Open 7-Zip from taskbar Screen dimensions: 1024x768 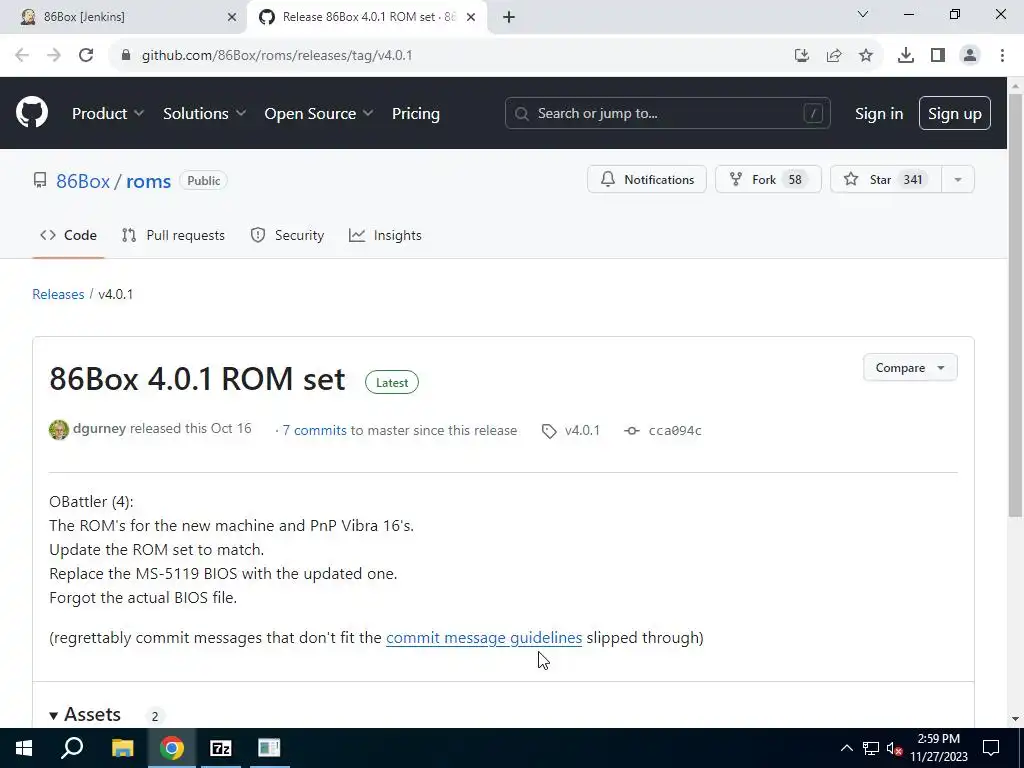221,748
